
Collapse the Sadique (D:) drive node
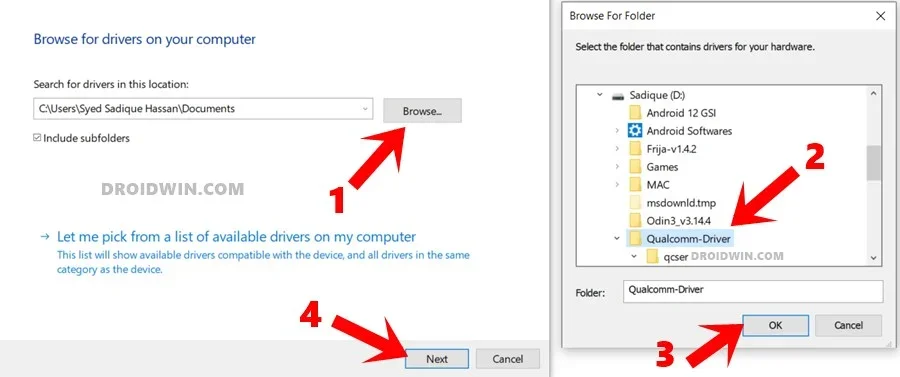pyautogui.click(x=600, y=95)
